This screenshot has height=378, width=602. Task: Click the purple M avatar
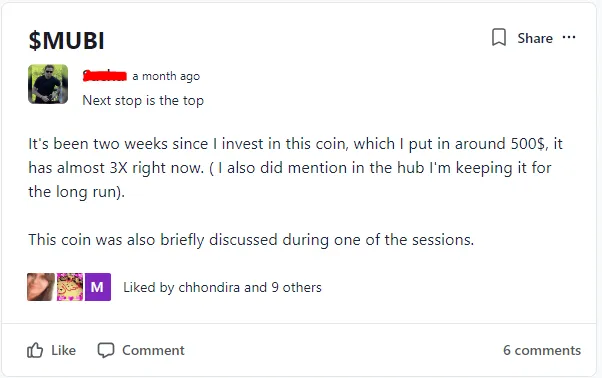click(98, 287)
